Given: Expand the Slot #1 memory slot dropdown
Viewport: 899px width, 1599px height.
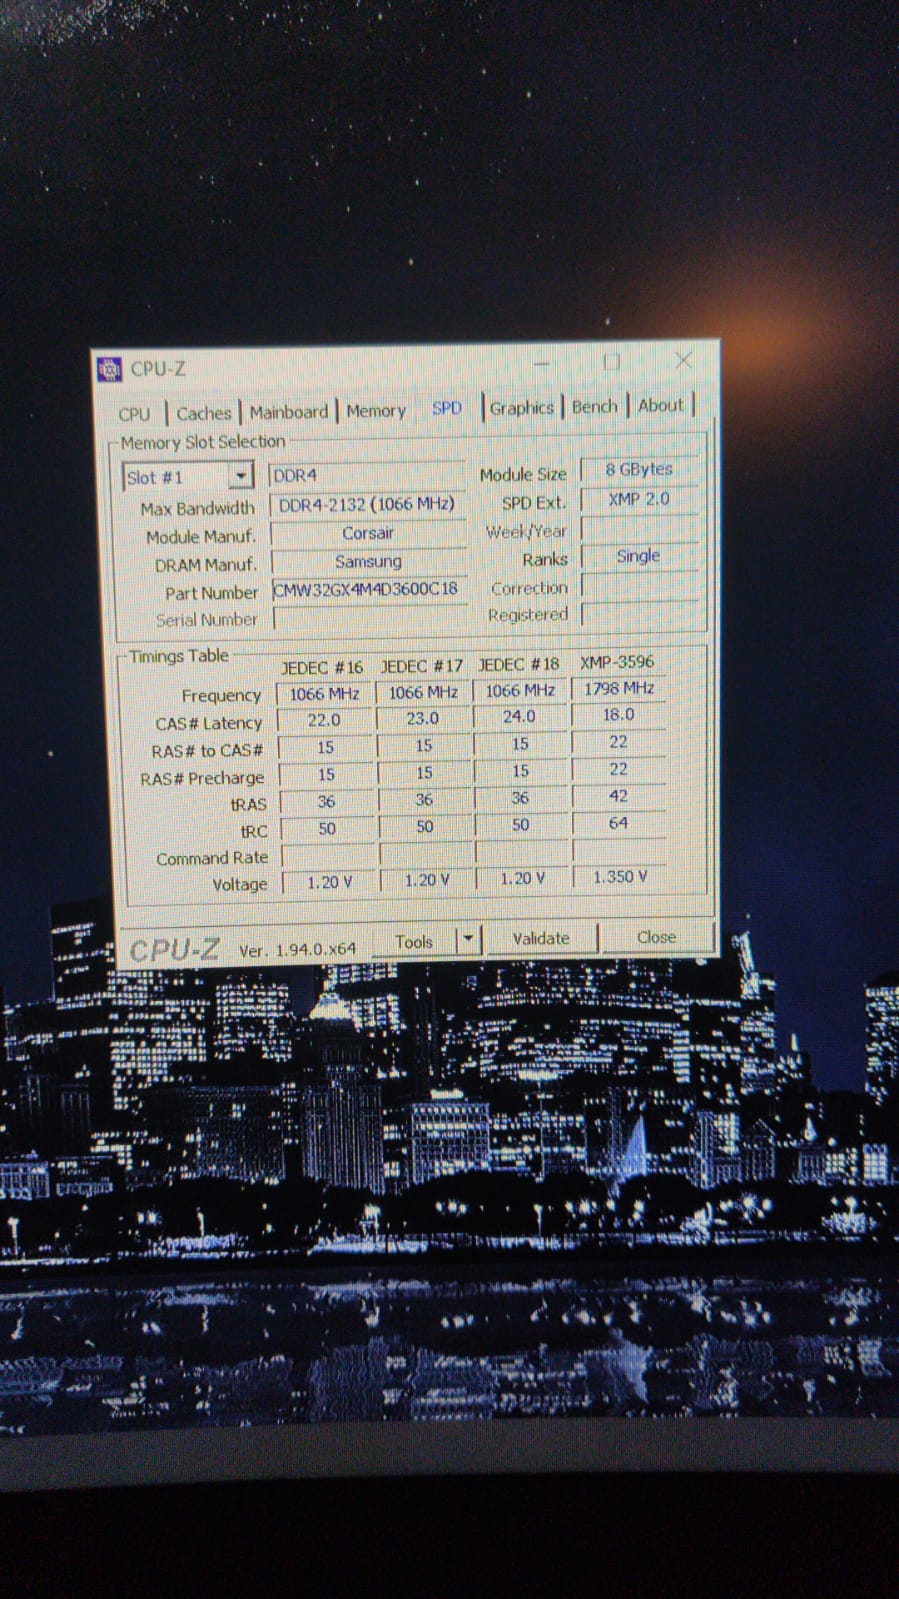Looking at the screenshot, I should (241, 476).
